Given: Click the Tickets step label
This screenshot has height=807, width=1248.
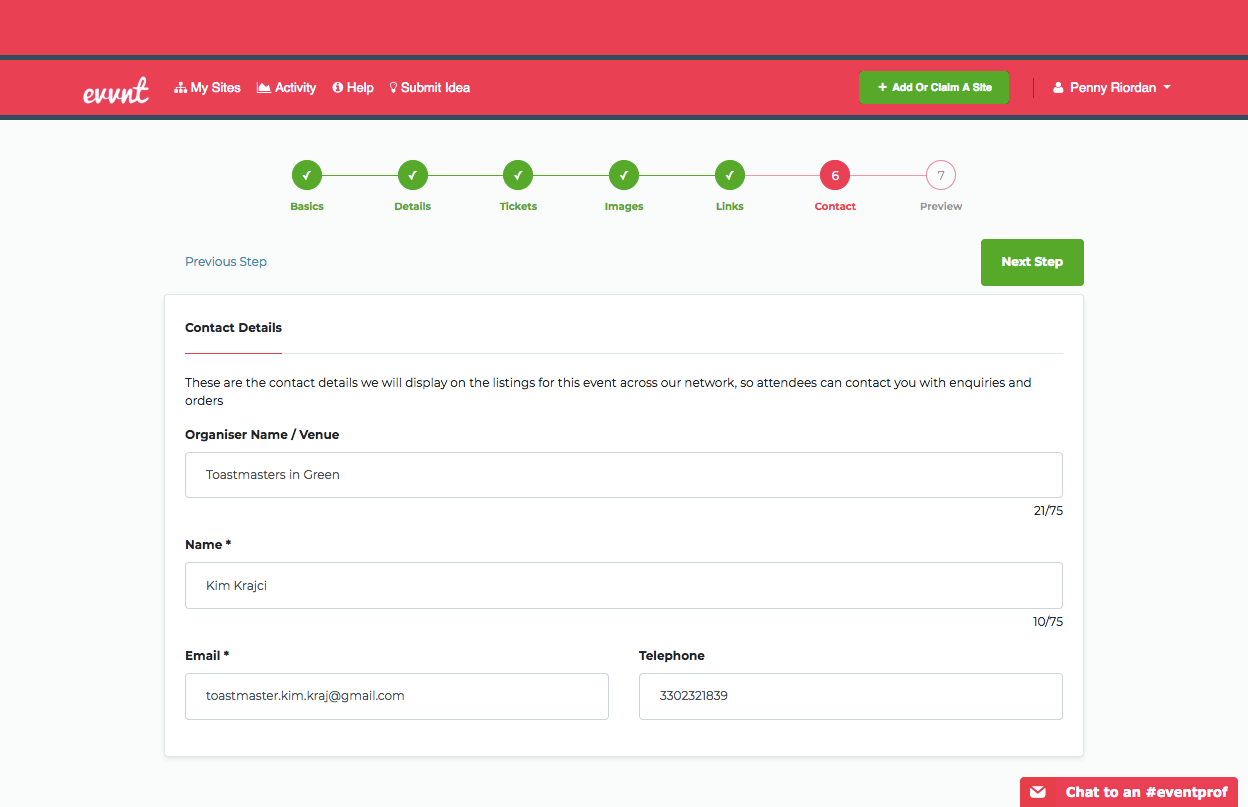Looking at the screenshot, I should pos(518,206).
